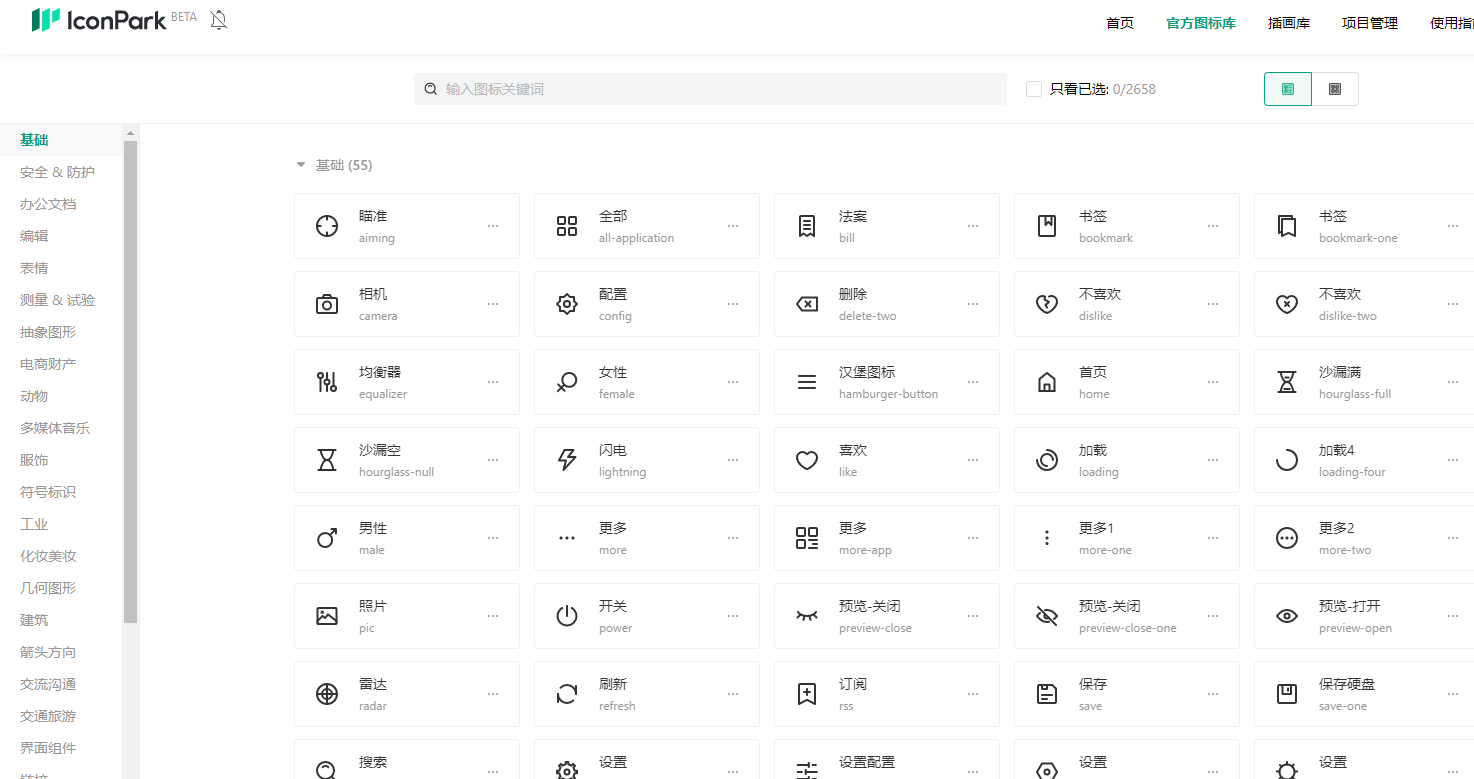Open the ellipsis menu for home
Screen dimensions: 1474x779
(x=1213, y=382)
